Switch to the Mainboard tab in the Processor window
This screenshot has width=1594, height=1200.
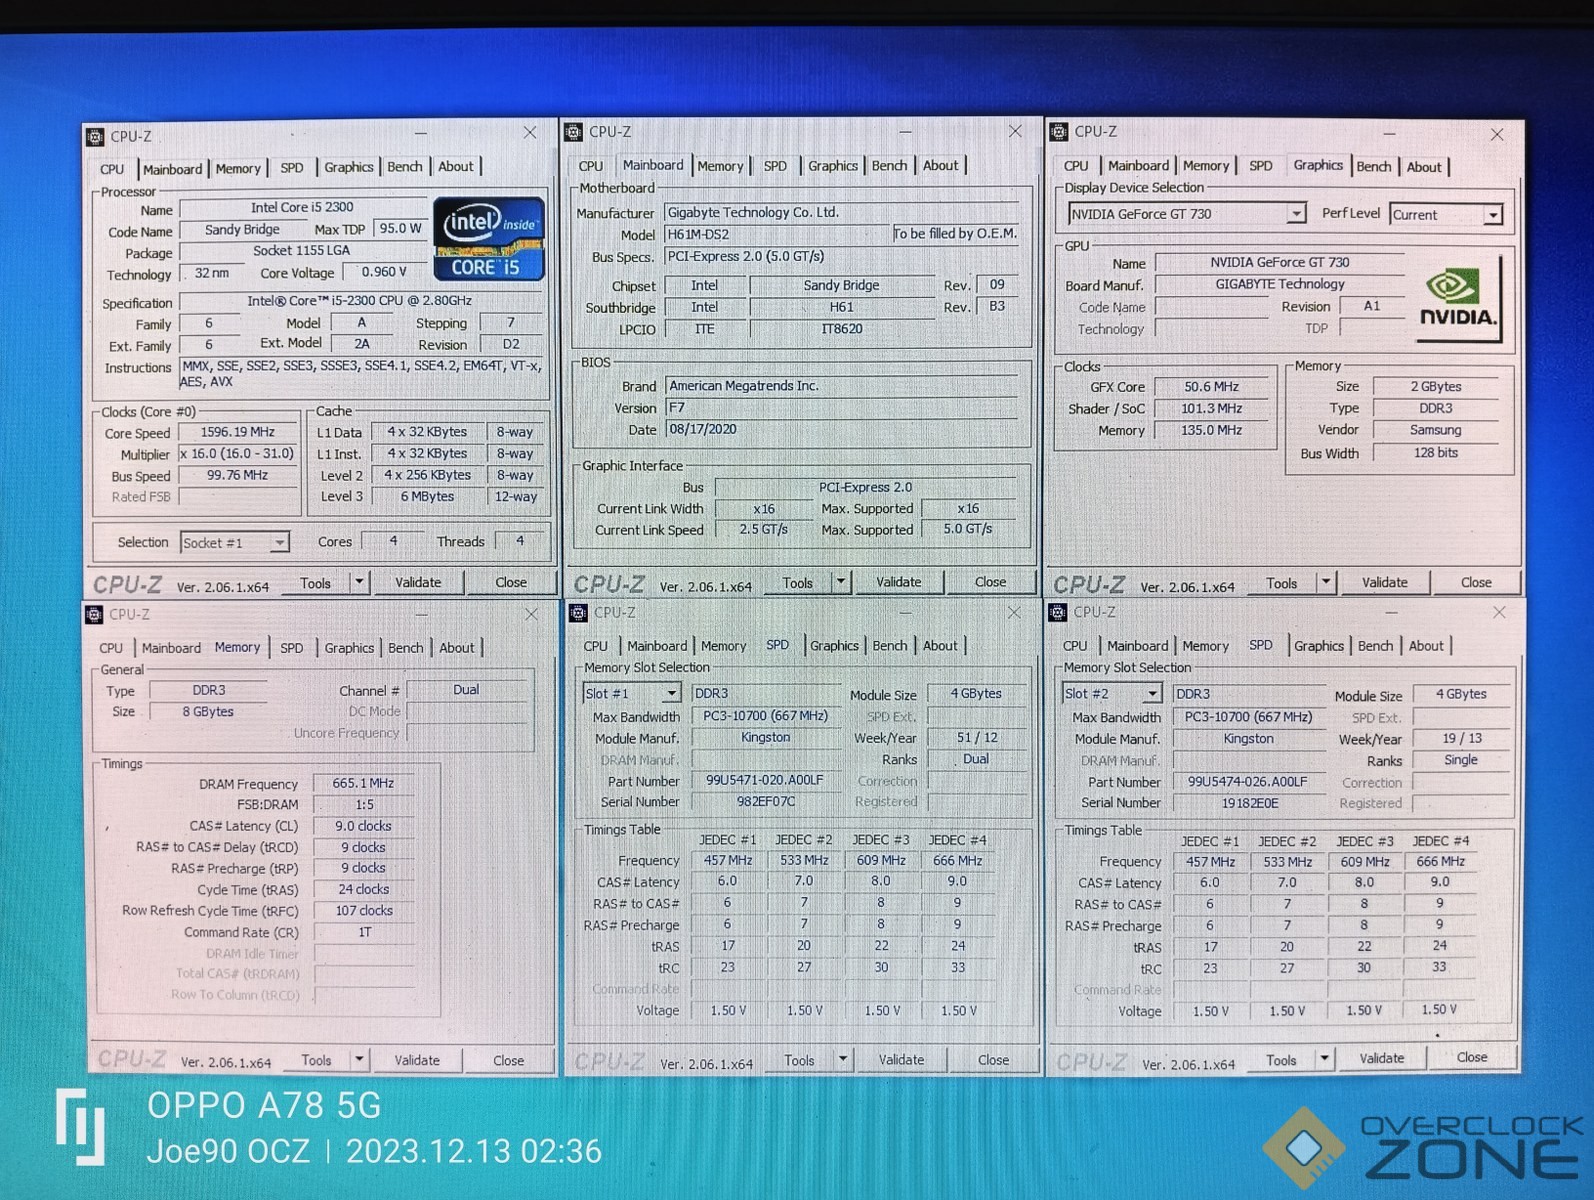click(172, 169)
